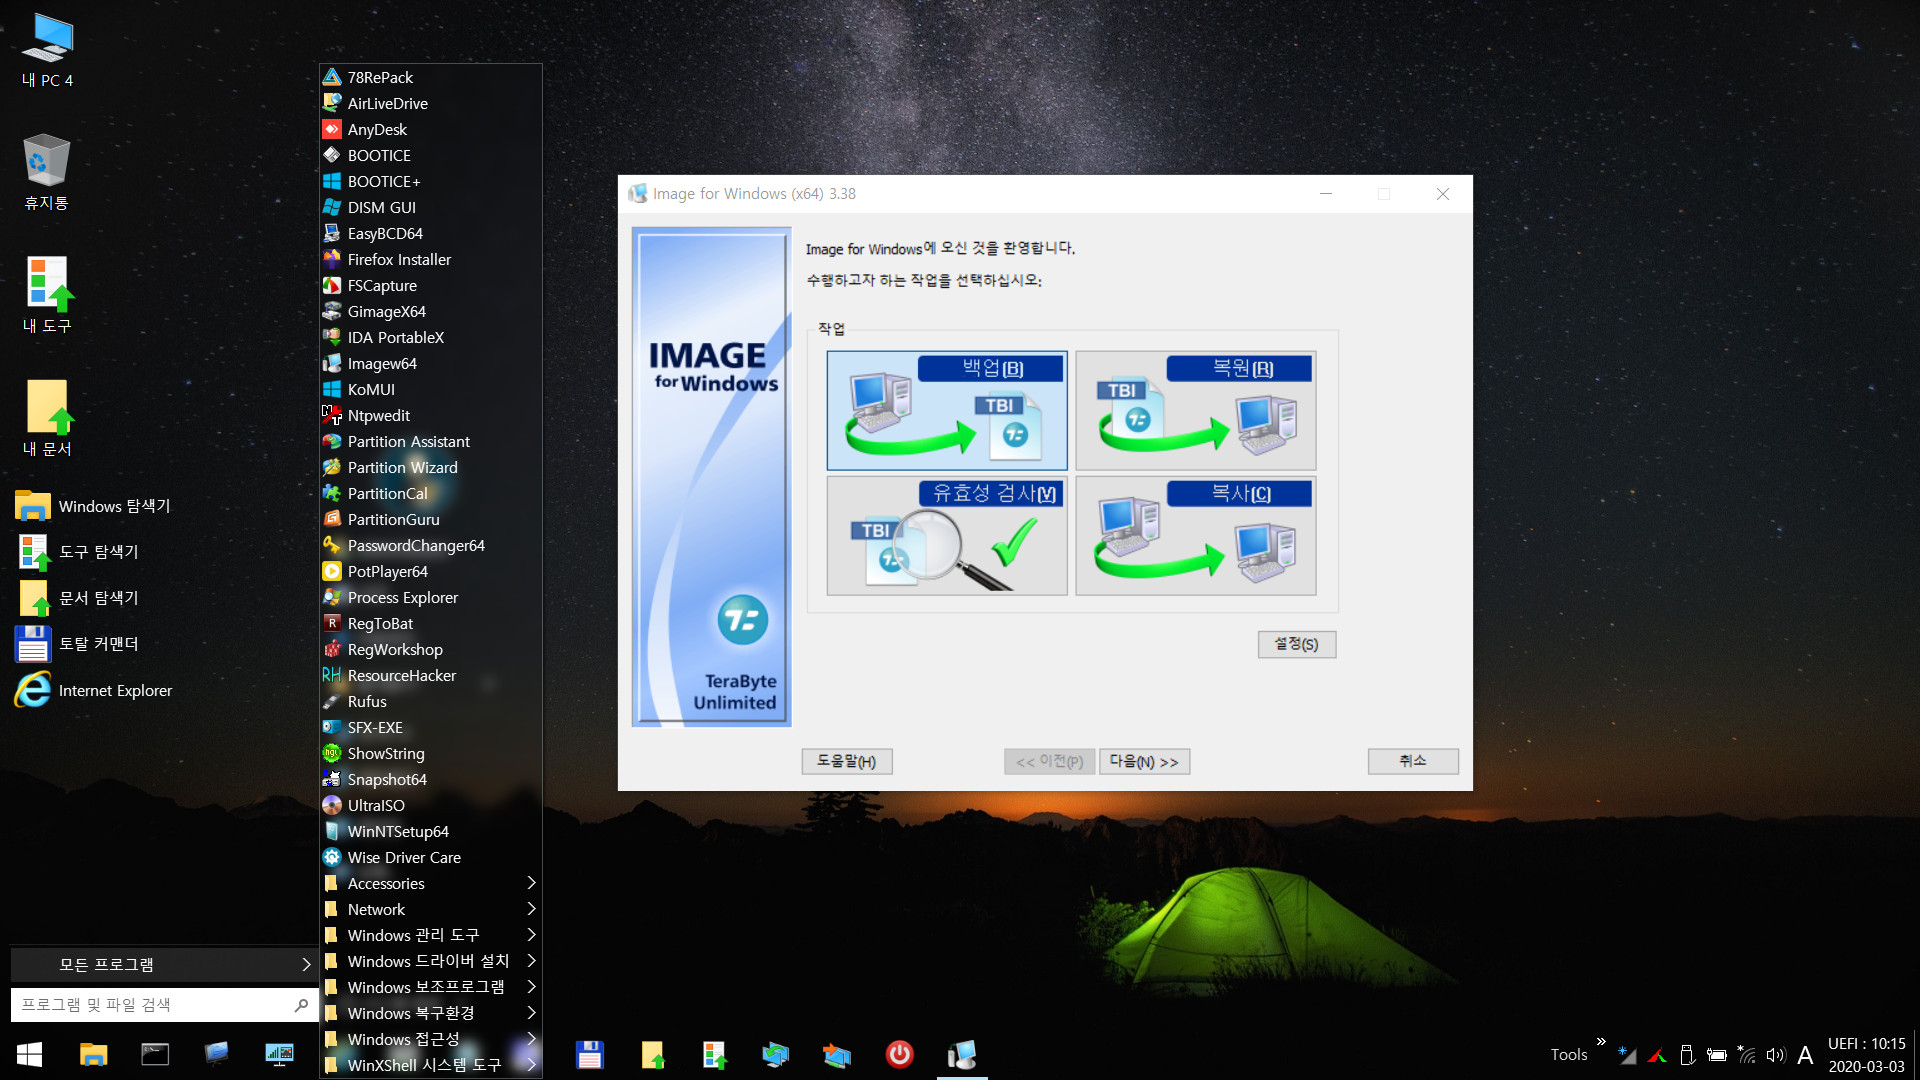This screenshot has height=1080, width=1920.
Task: Click the 도움말(H) help button
Action: pyautogui.click(x=847, y=761)
